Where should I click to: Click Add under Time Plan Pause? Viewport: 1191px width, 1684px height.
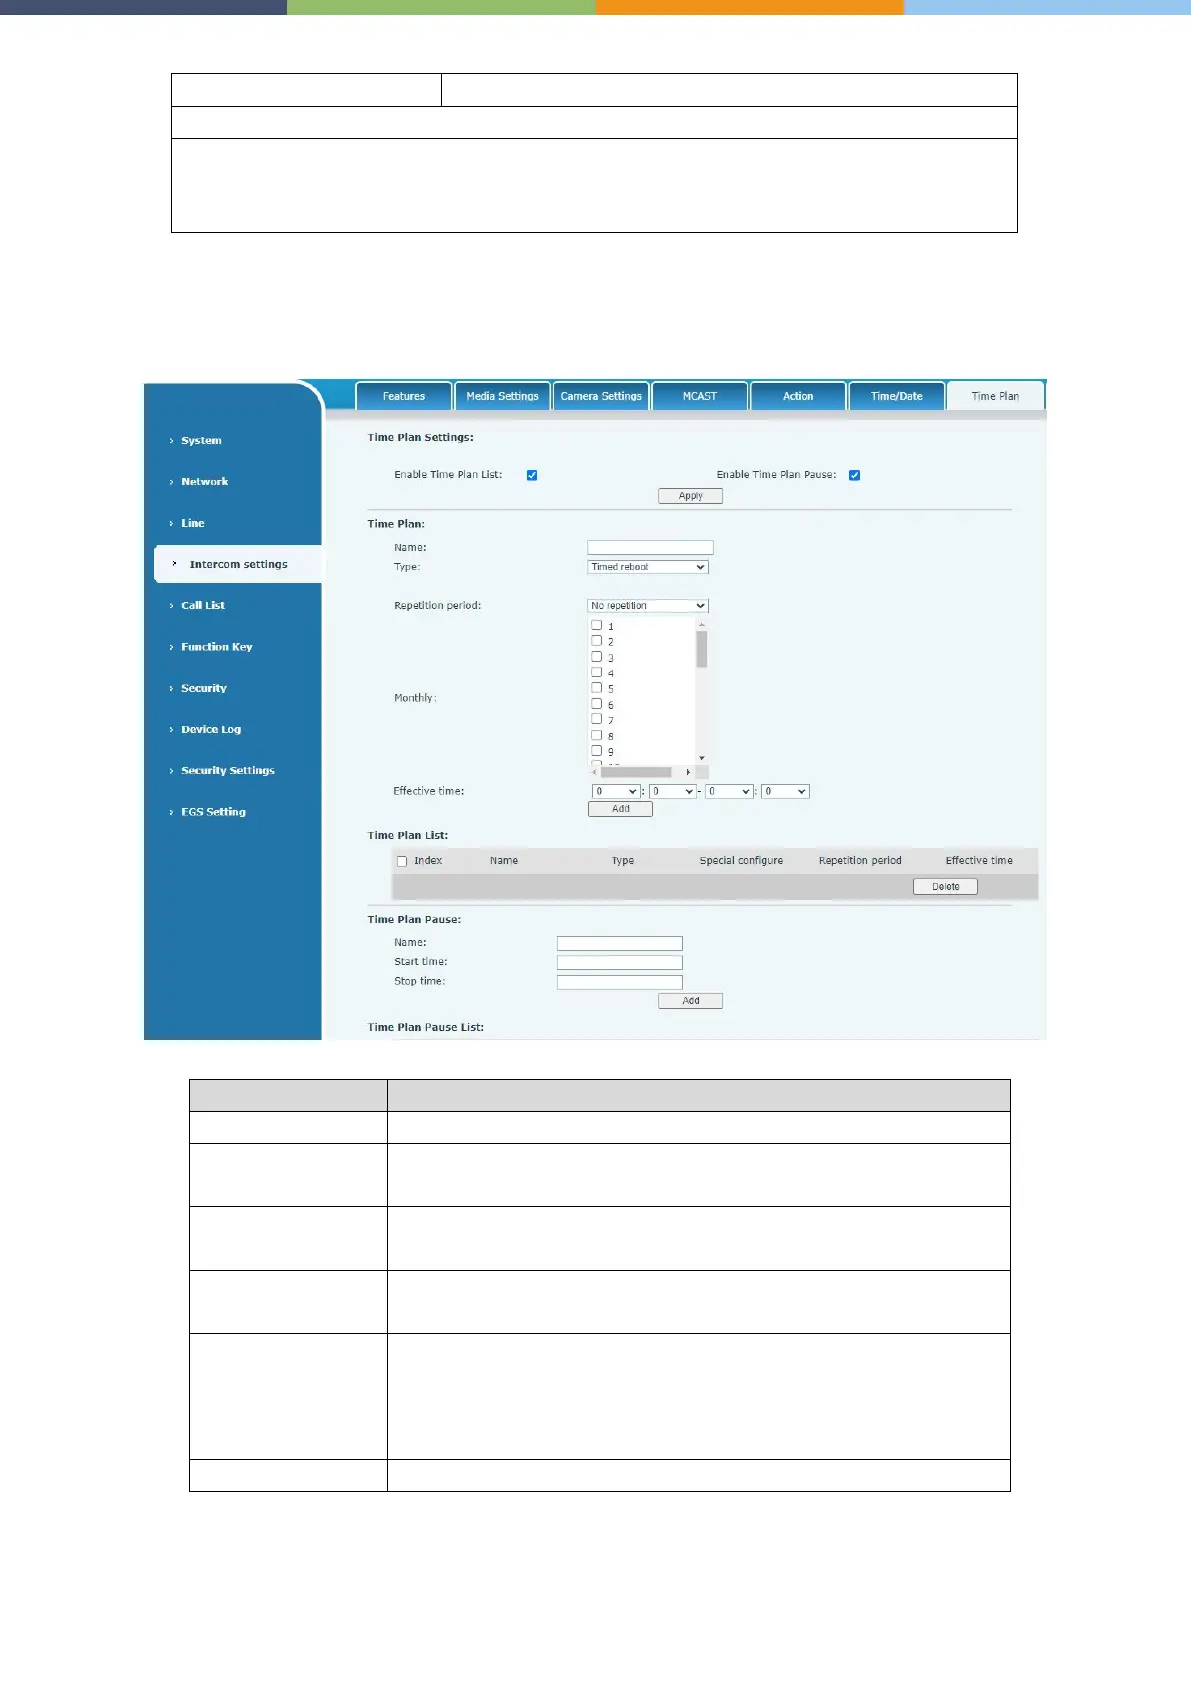690,1001
